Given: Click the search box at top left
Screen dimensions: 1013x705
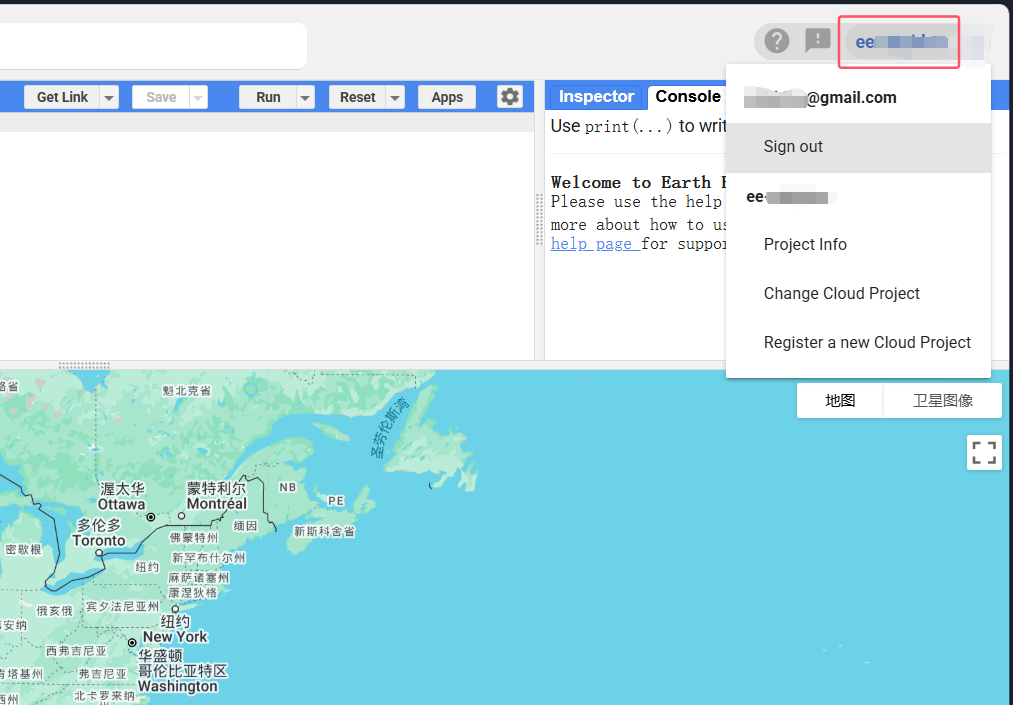Looking at the screenshot, I should 150,45.
